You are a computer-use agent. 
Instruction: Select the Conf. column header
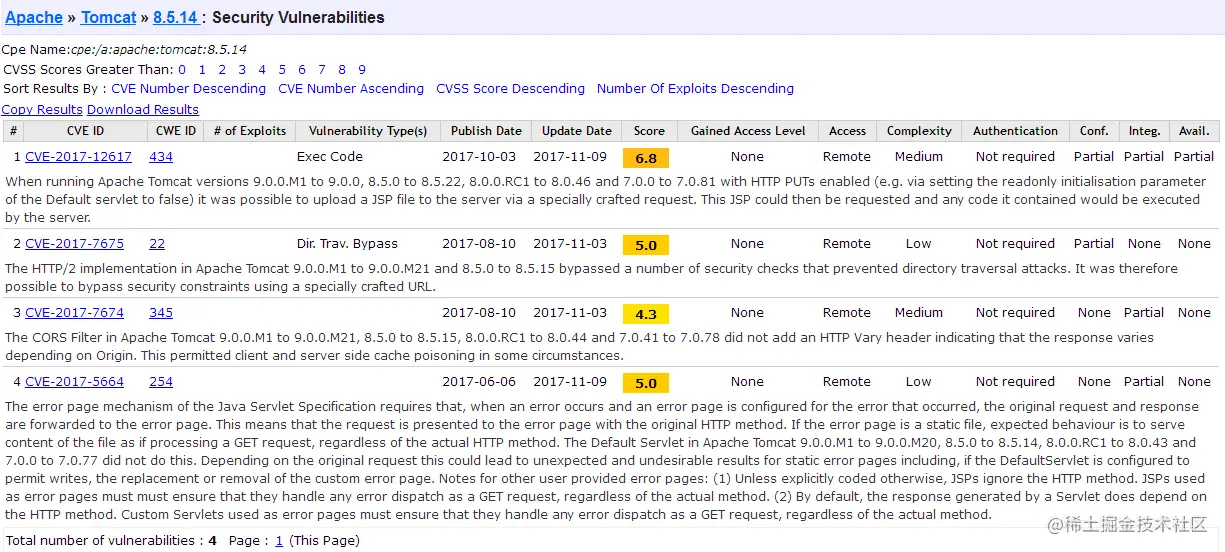tap(1094, 131)
